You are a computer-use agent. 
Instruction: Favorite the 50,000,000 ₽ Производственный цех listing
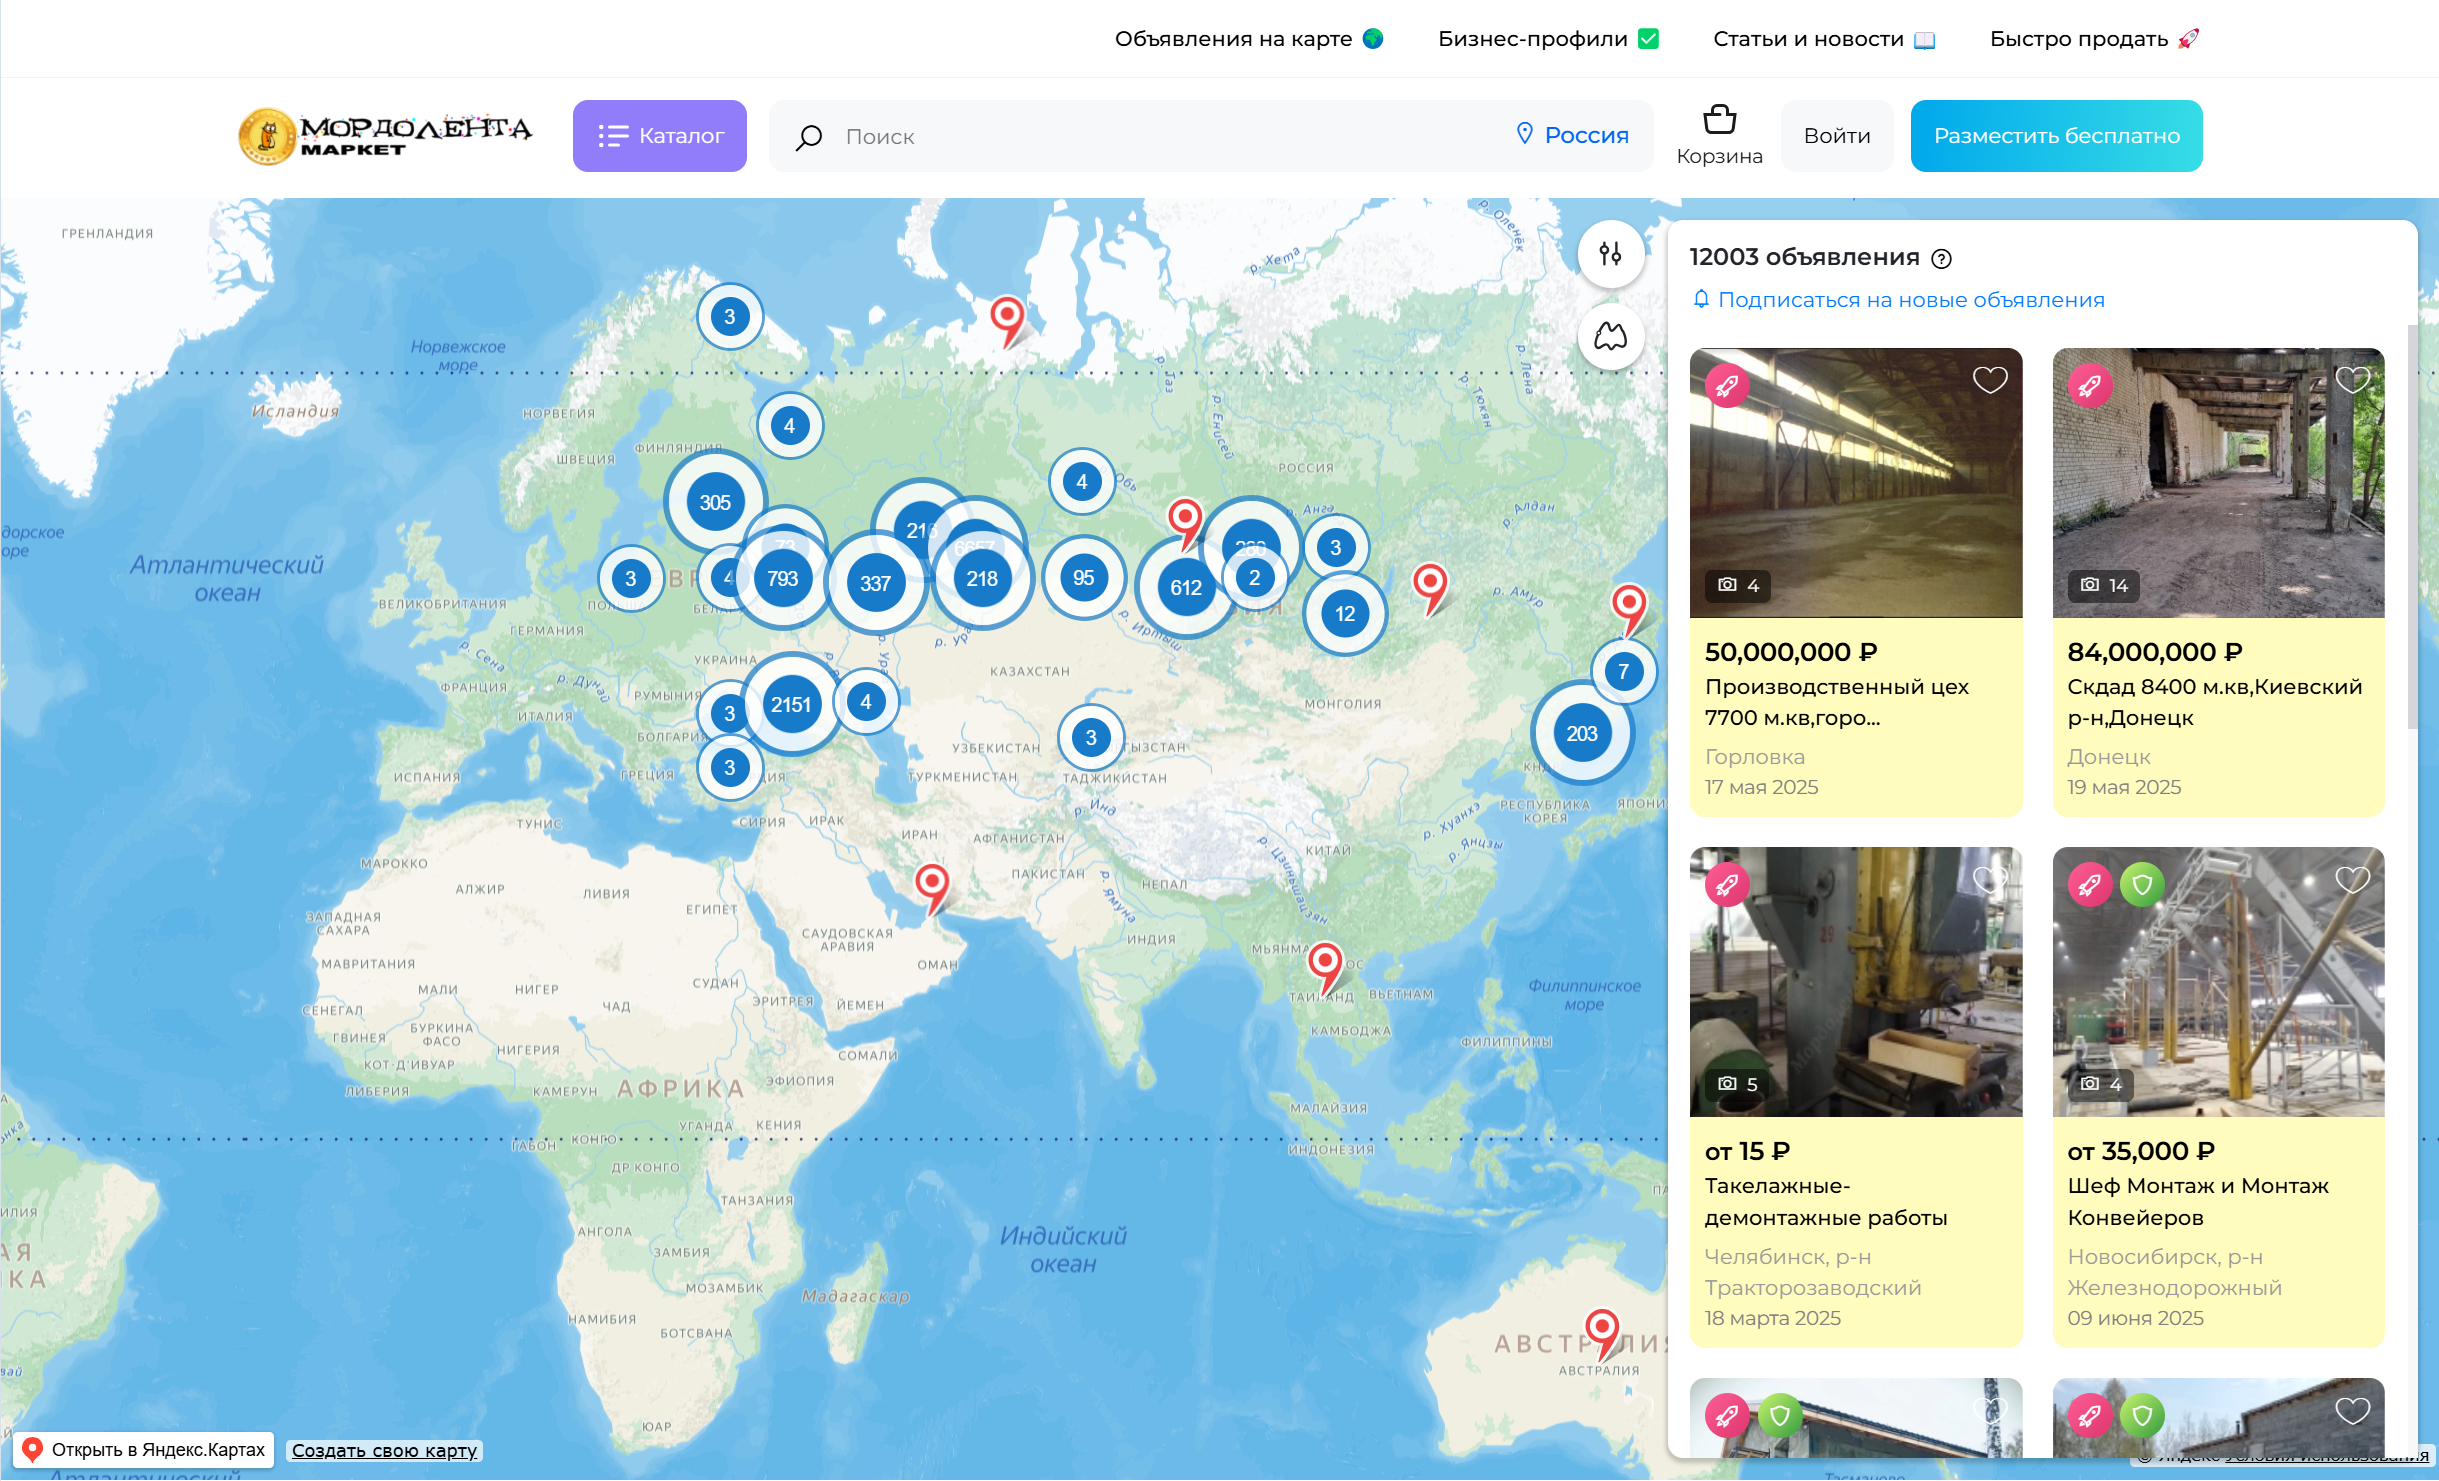tap(1989, 380)
